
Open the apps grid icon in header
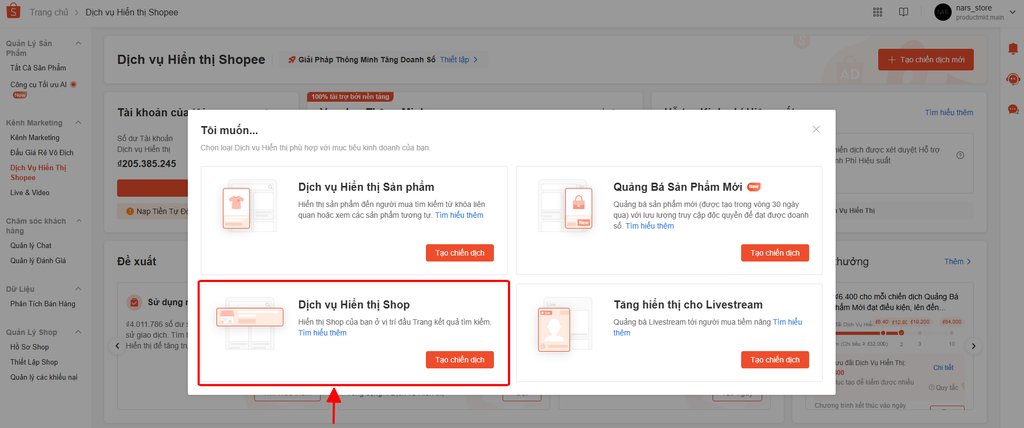[x=878, y=12]
